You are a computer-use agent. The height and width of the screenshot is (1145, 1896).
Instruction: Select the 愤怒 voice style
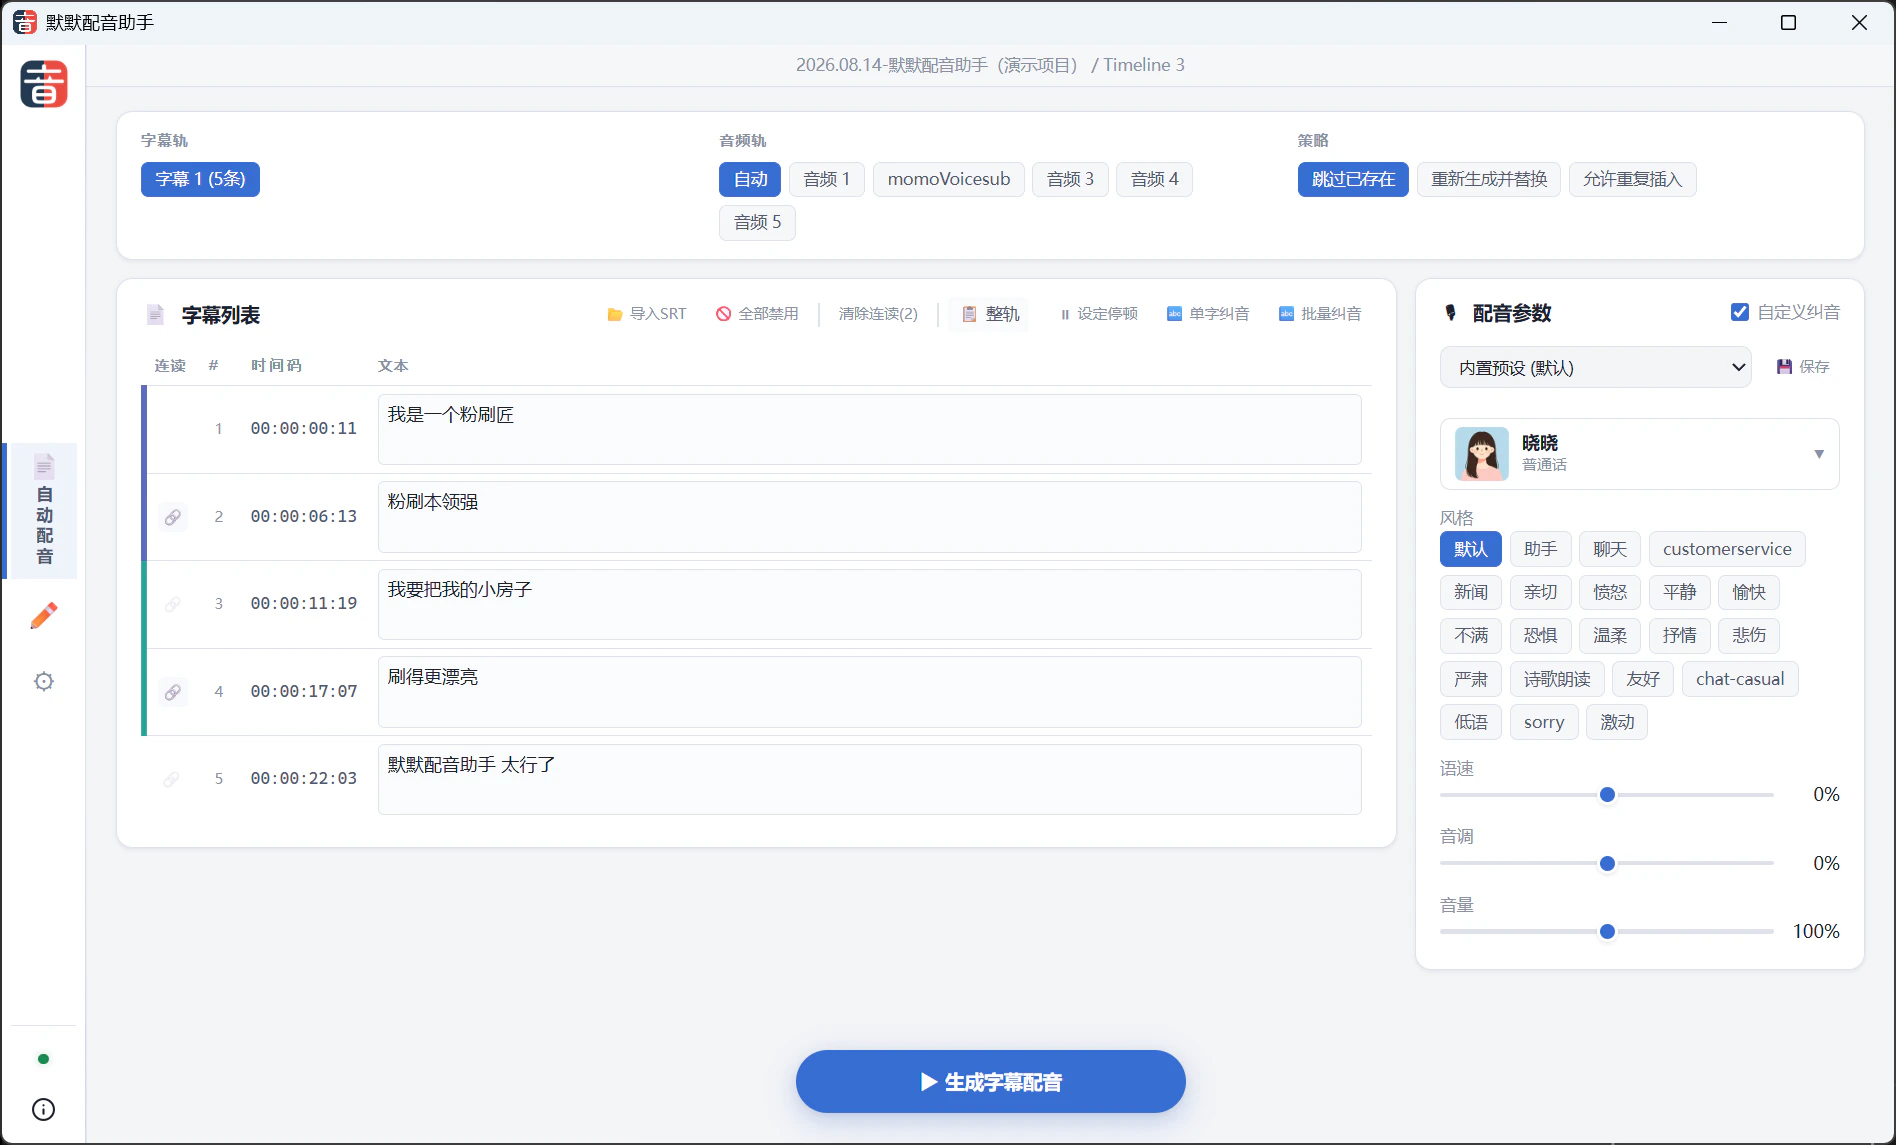[x=1609, y=592]
